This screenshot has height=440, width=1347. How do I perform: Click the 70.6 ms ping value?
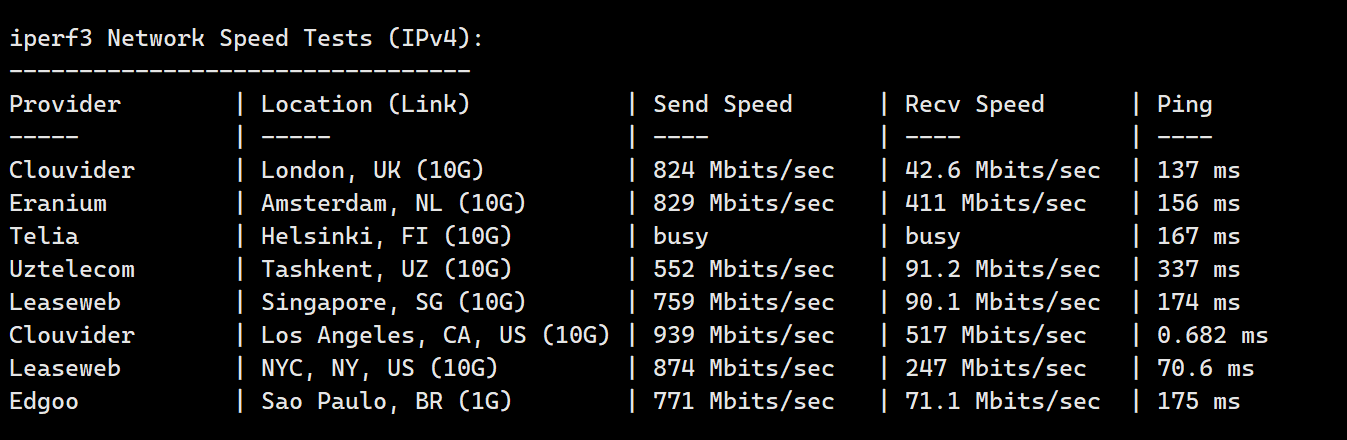point(1205,368)
